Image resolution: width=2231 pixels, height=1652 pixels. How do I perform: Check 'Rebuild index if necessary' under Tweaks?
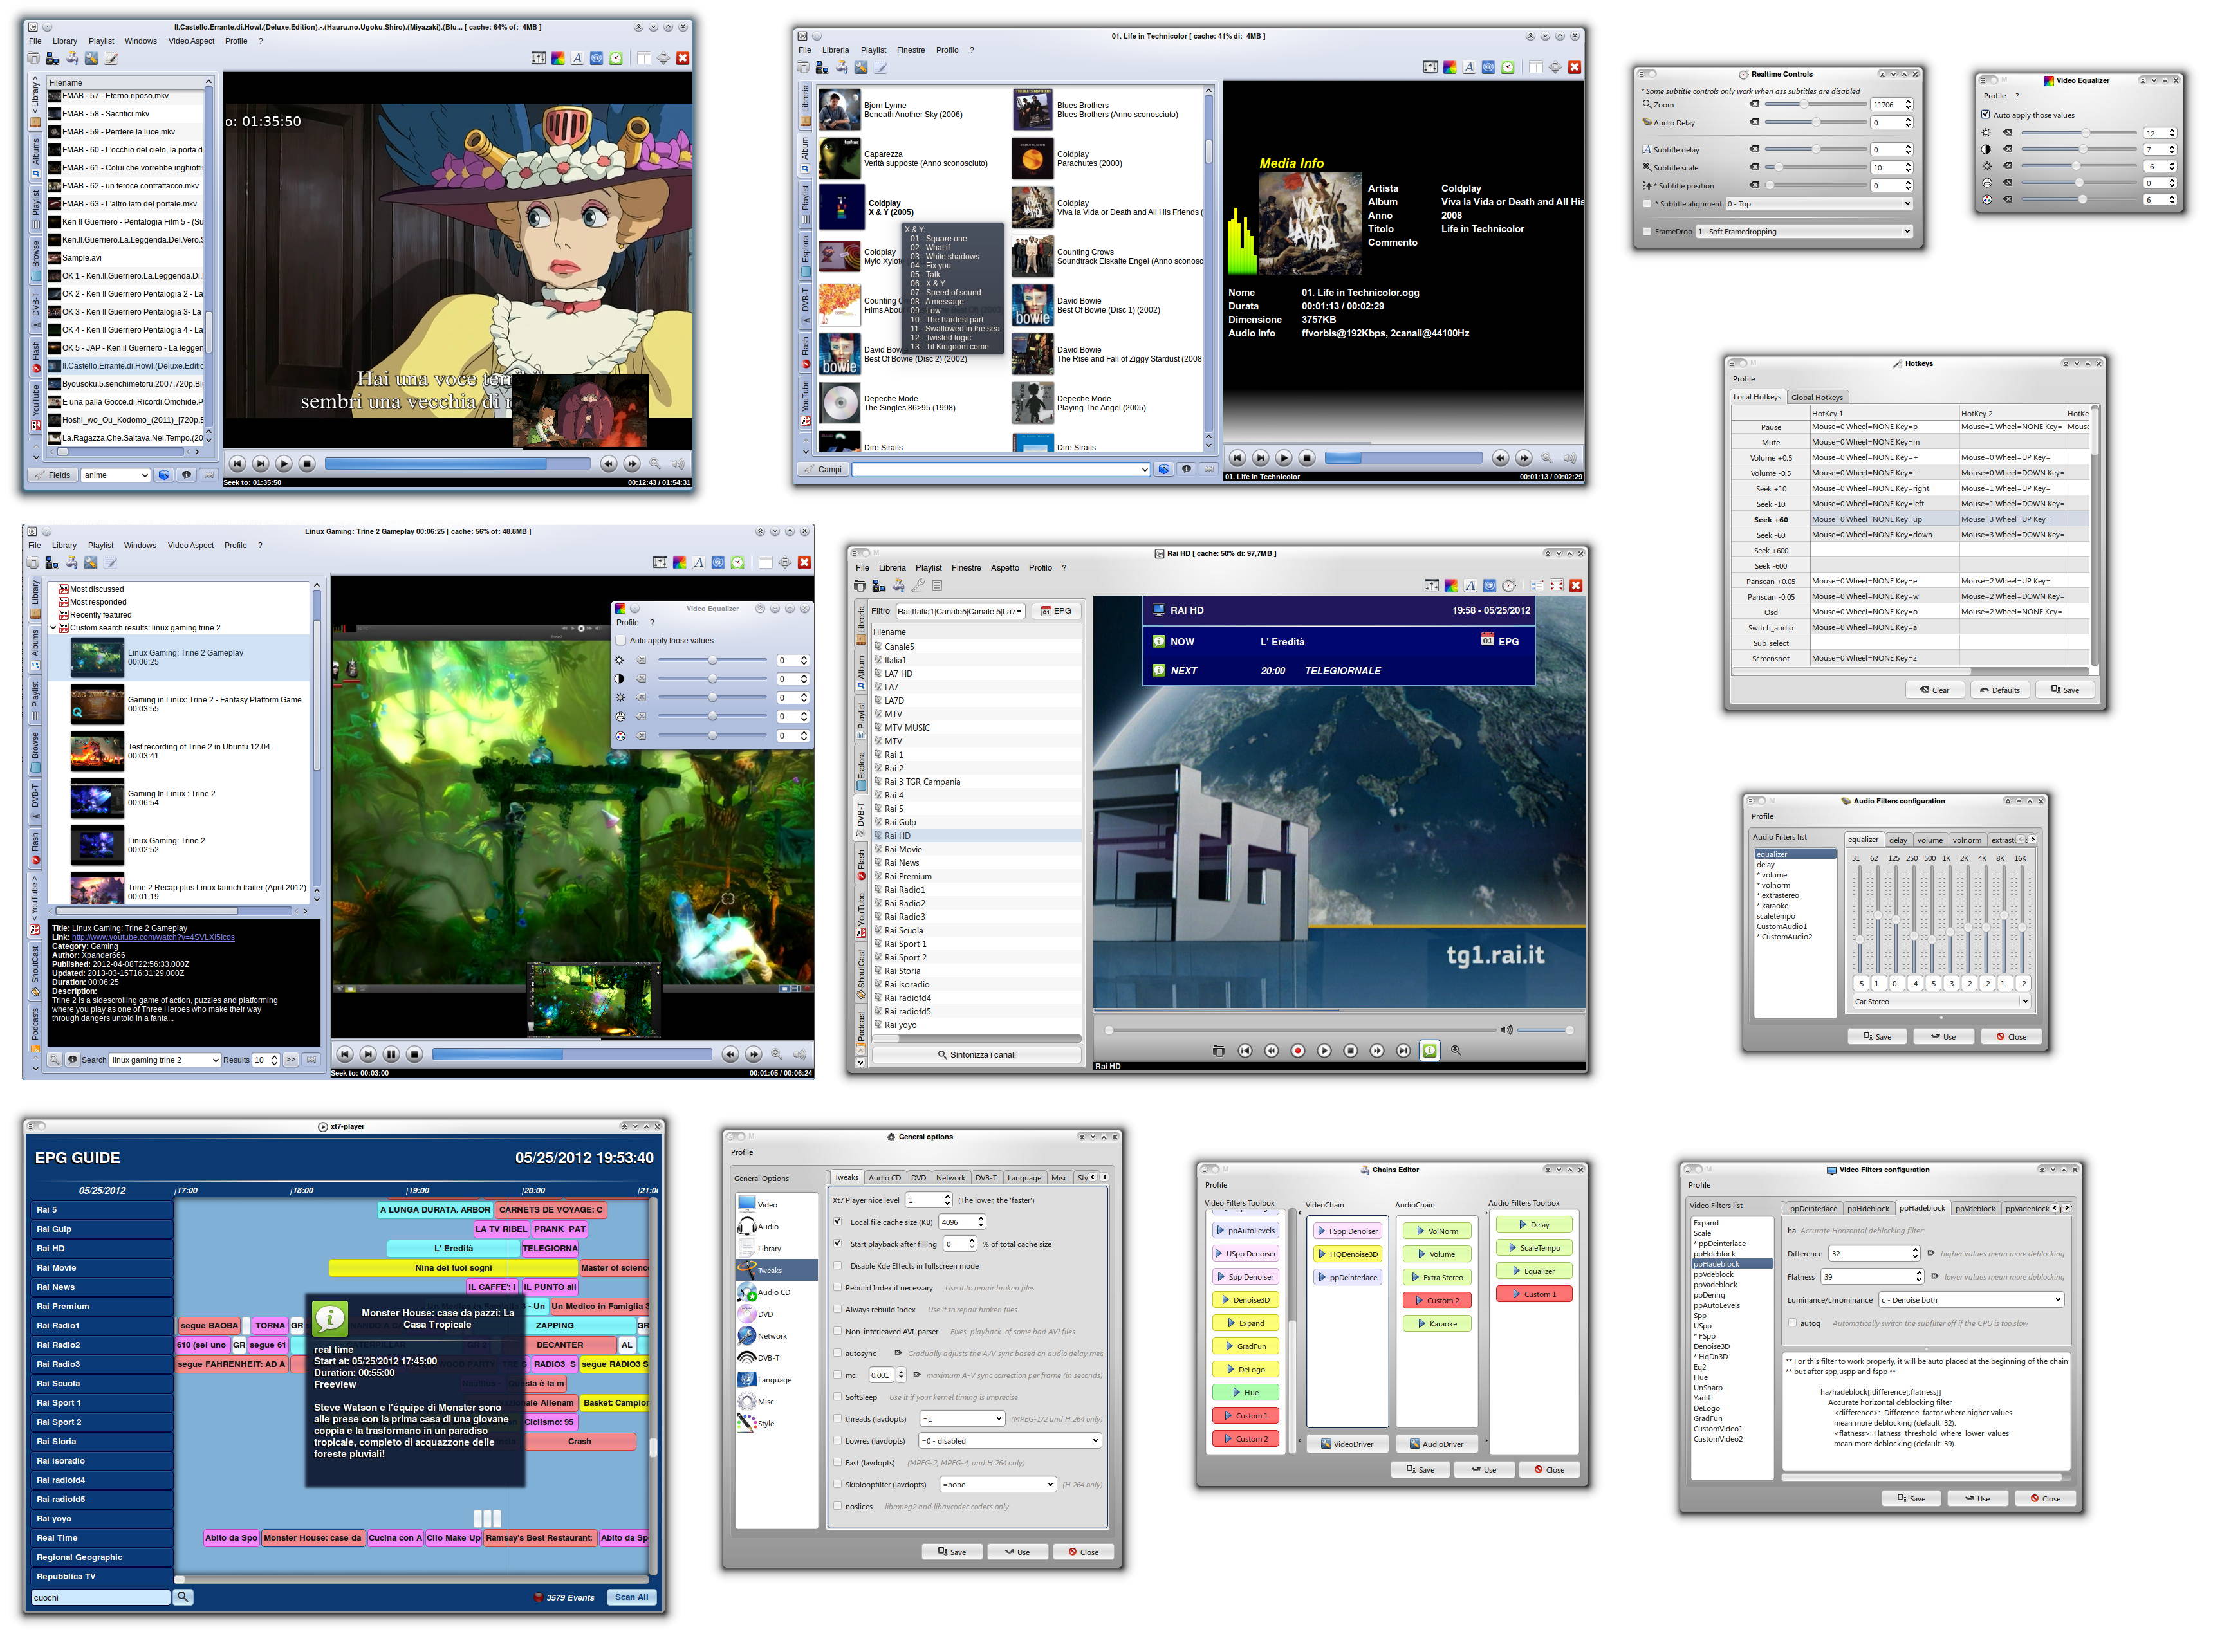tap(838, 1288)
